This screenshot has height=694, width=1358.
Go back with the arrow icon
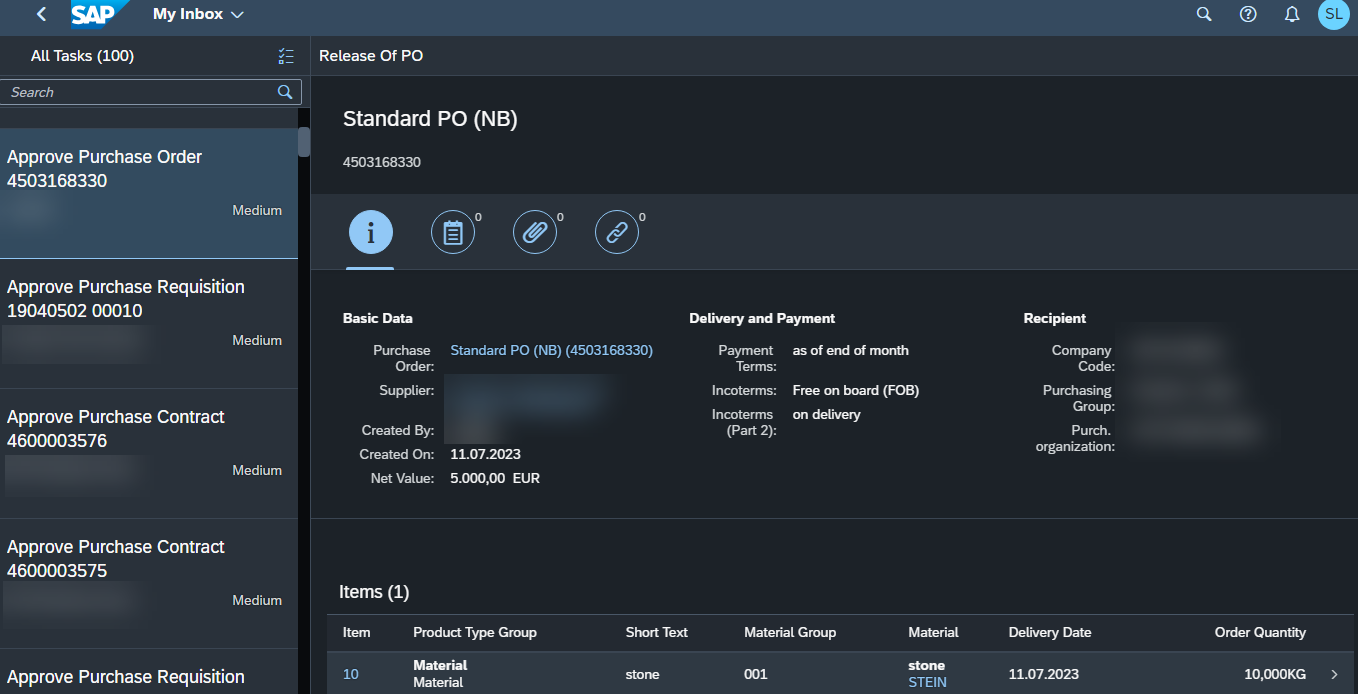coord(41,14)
